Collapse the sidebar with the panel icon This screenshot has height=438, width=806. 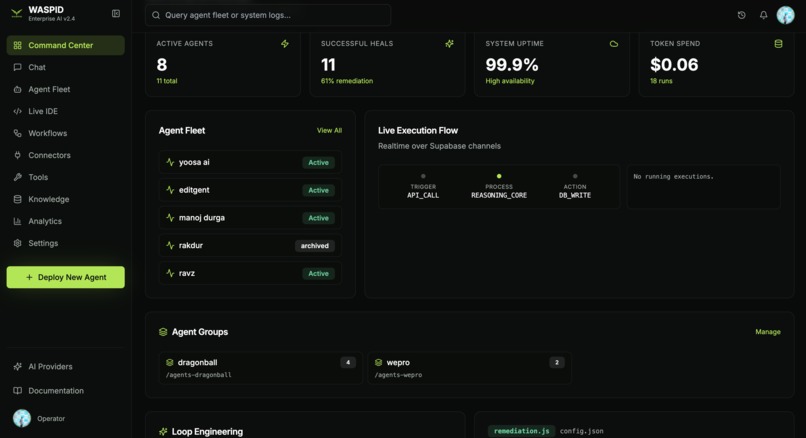[x=116, y=13]
